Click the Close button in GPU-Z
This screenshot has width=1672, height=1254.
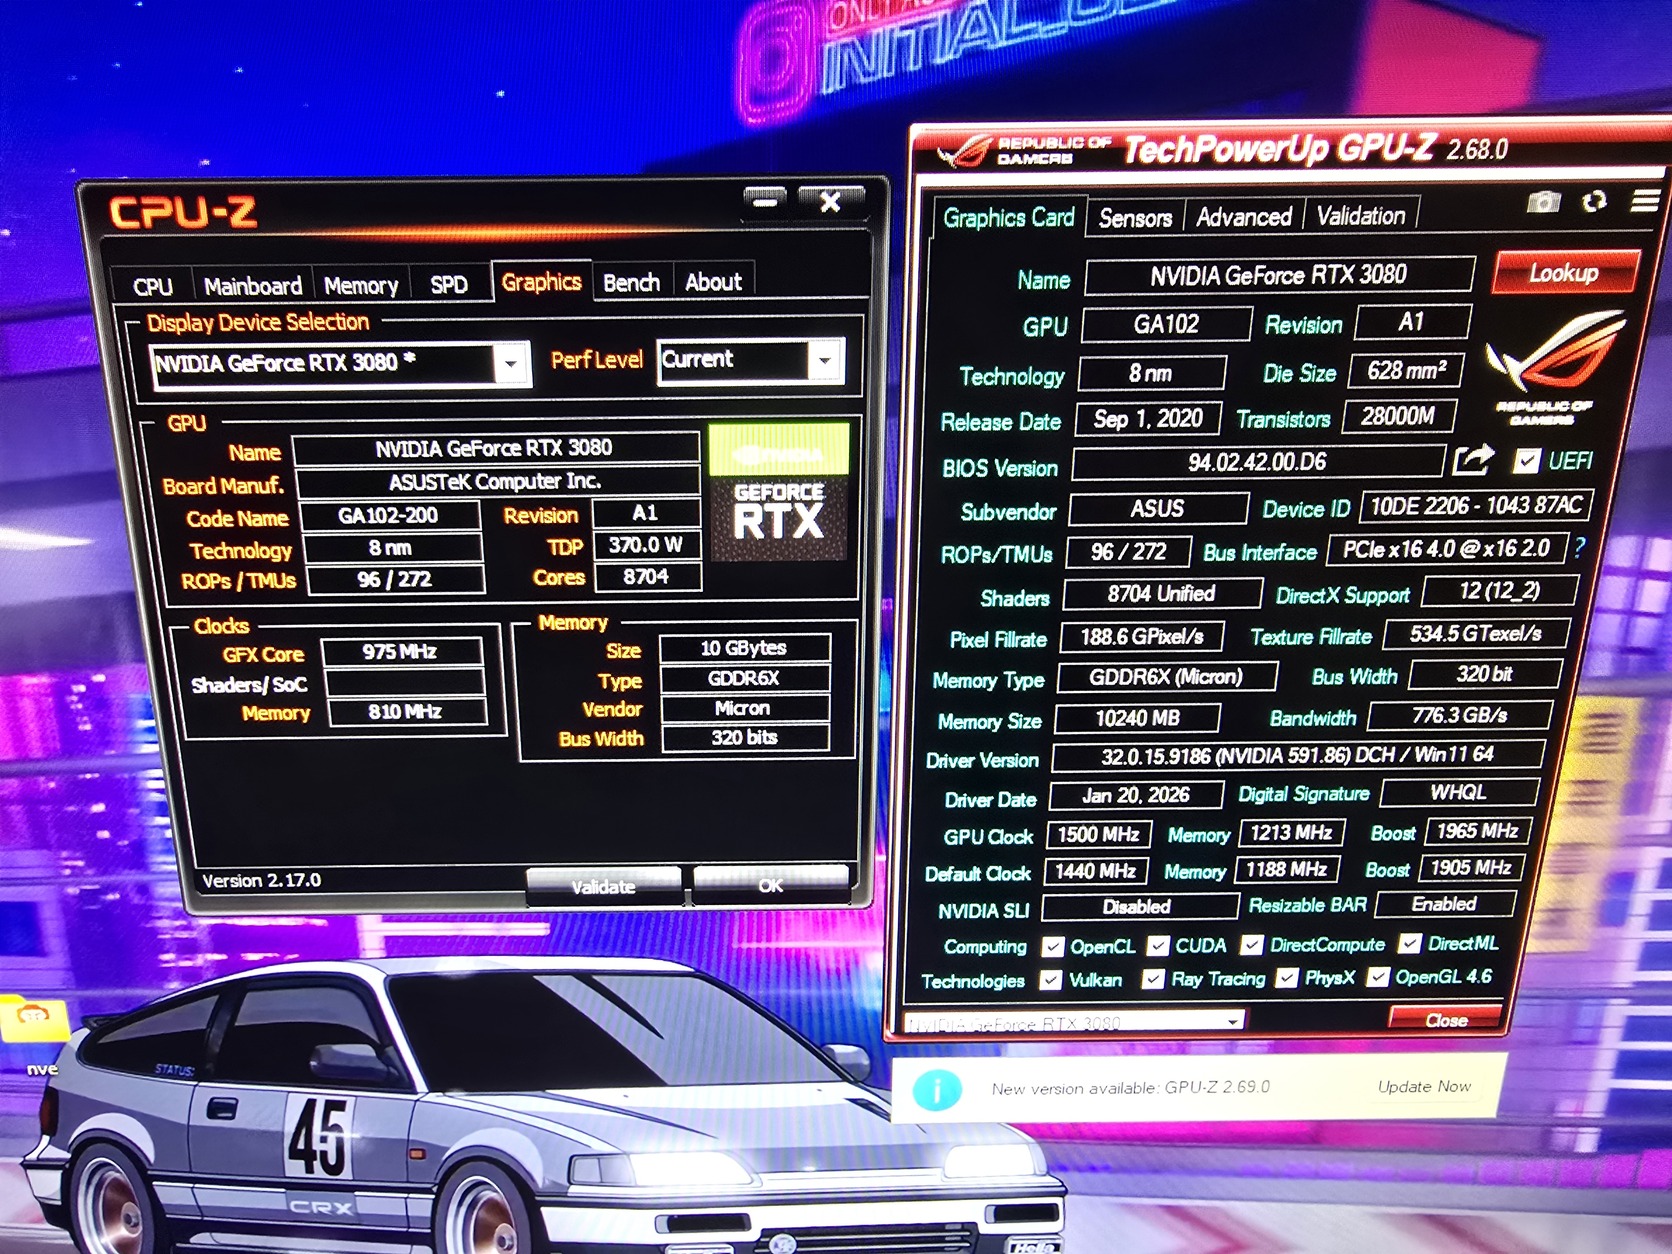point(1446,1020)
